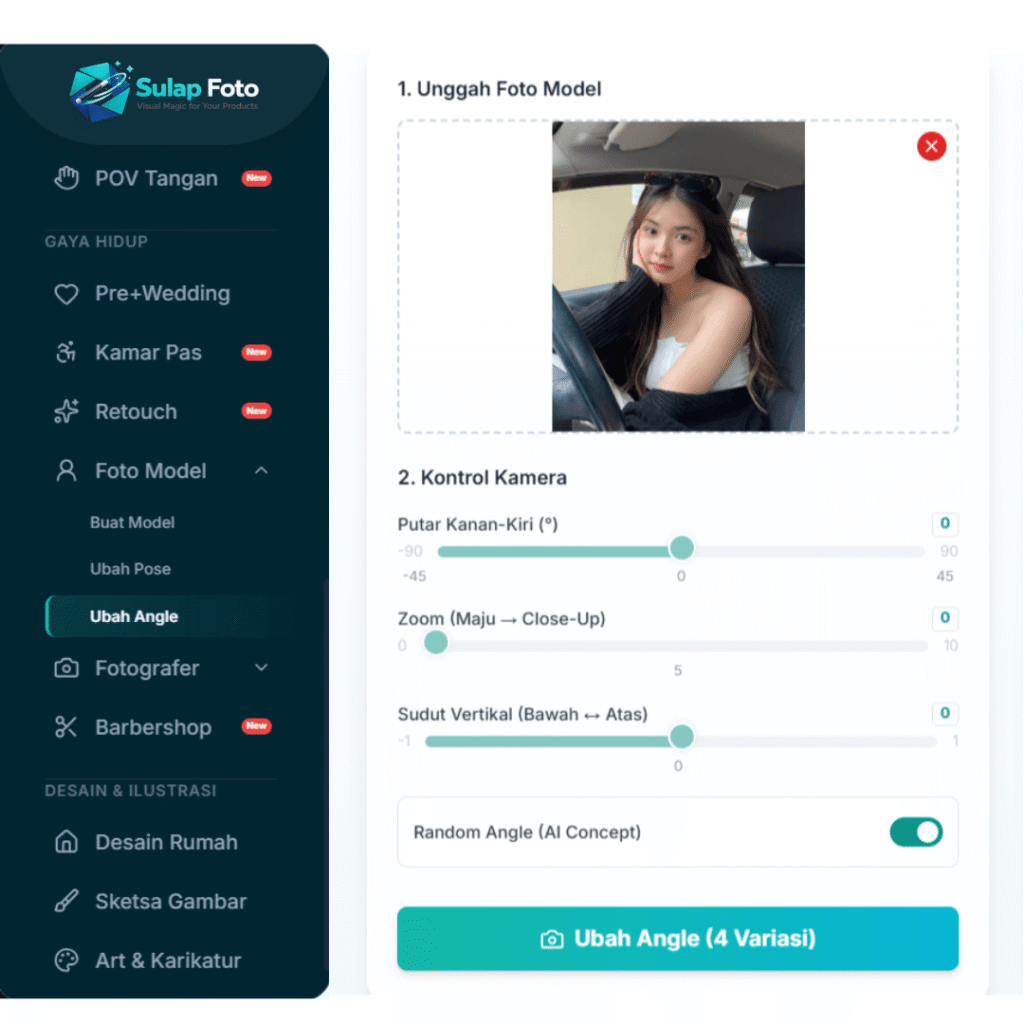Remove uploaded photo with red X button
The image size is (1024, 1024).
(931, 146)
